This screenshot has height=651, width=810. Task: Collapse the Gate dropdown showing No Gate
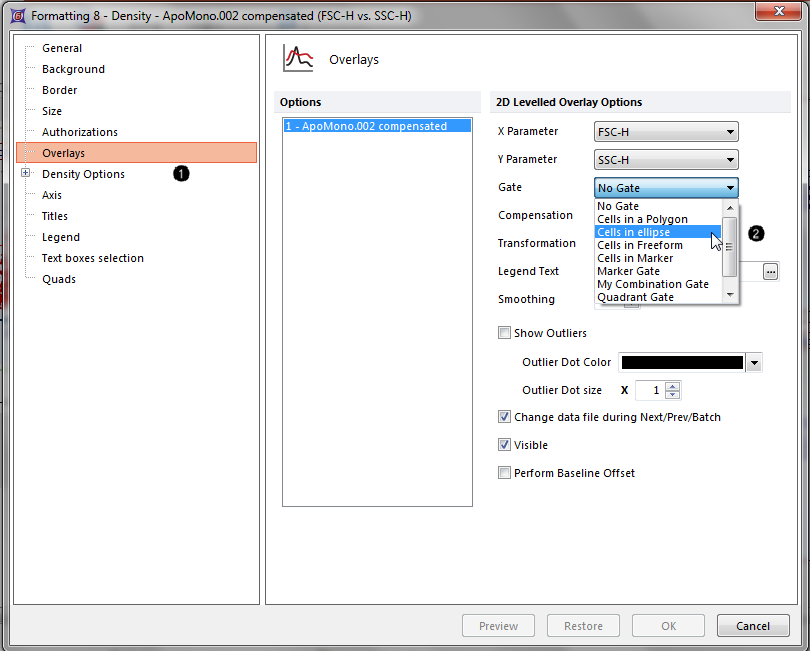click(x=731, y=188)
